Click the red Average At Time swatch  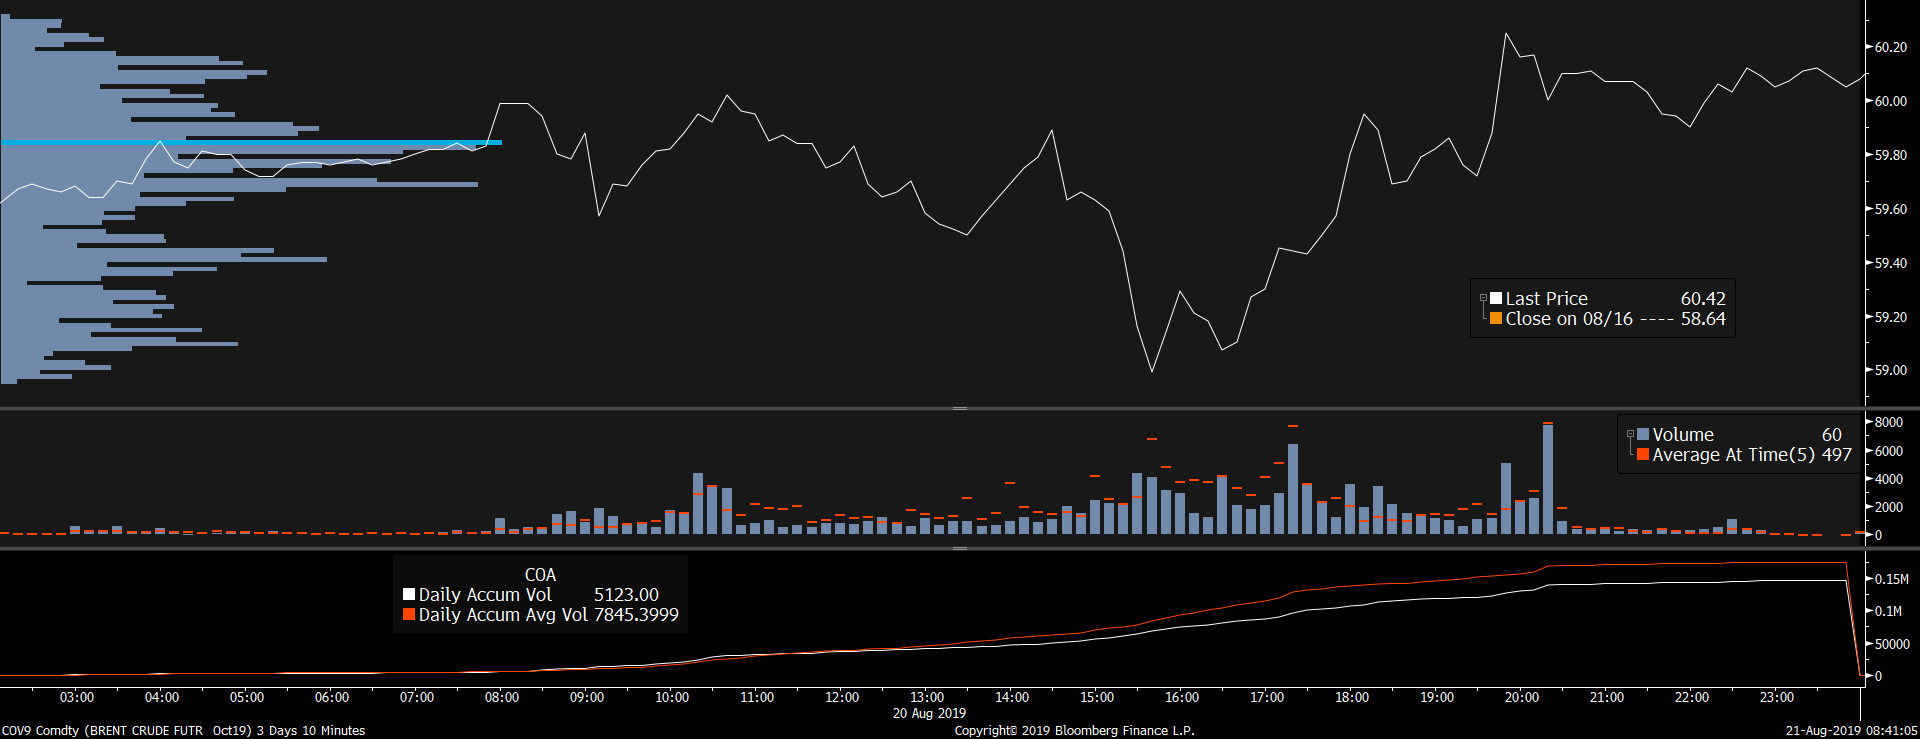pos(1643,454)
